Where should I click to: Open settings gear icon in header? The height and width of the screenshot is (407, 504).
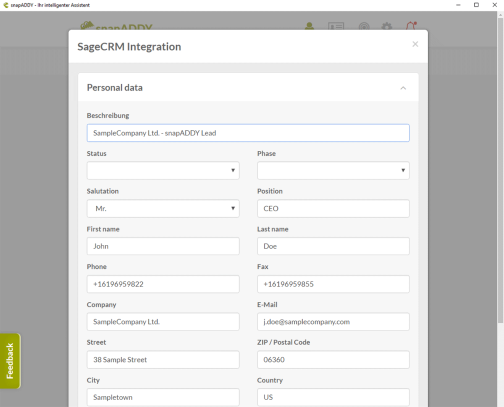click(x=387, y=26)
